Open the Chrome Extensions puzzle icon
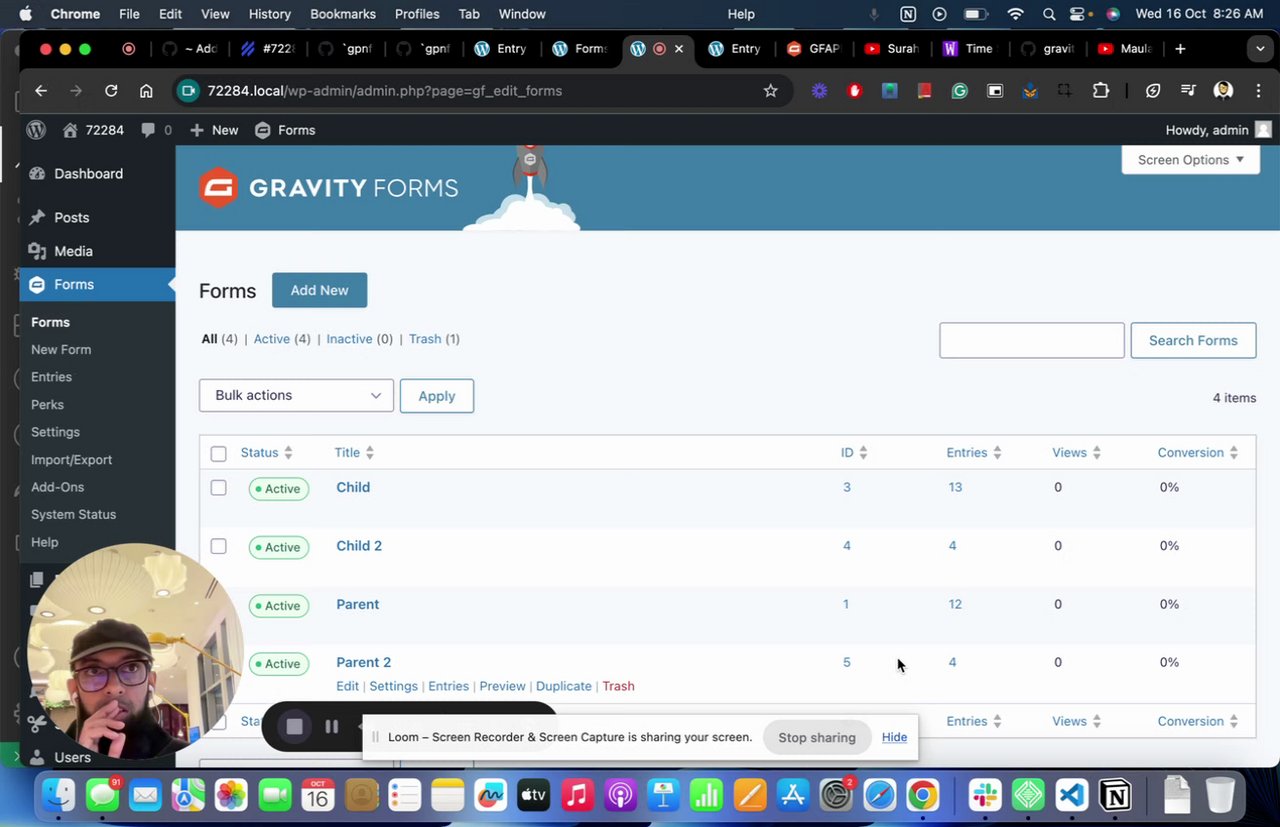 pos(1100,91)
